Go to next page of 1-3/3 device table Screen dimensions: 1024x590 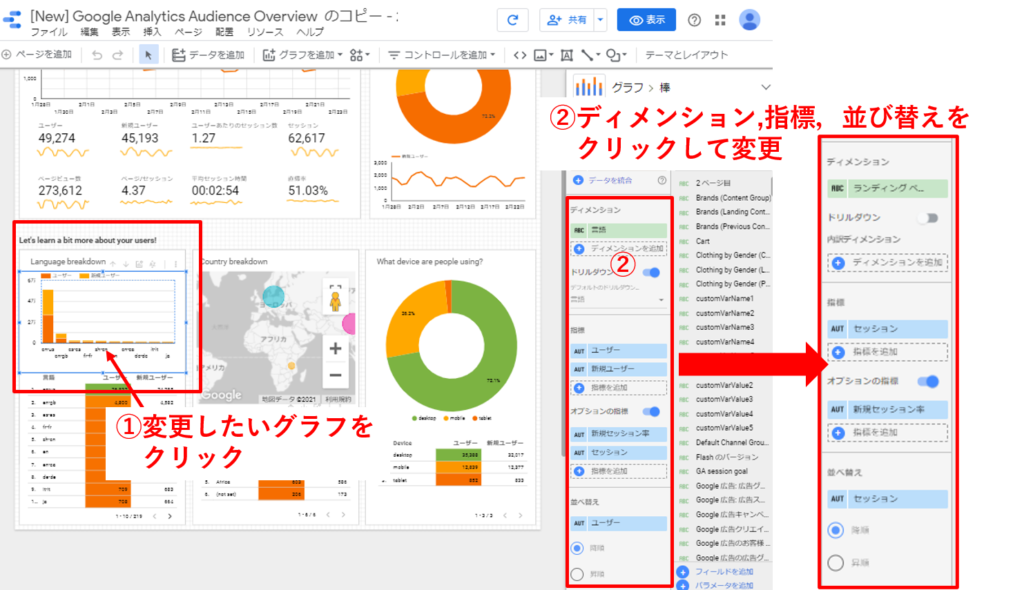[520, 516]
